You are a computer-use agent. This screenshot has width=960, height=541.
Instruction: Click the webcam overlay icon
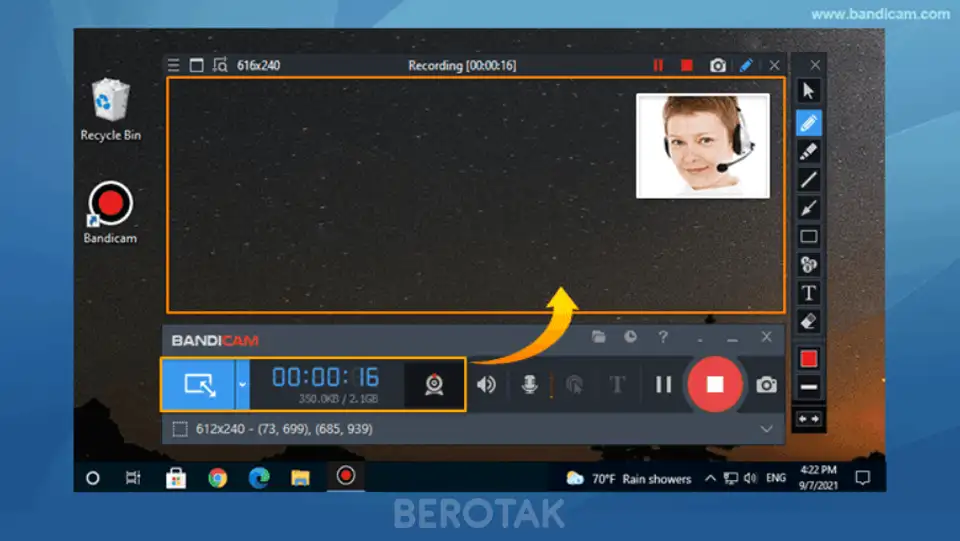434,384
